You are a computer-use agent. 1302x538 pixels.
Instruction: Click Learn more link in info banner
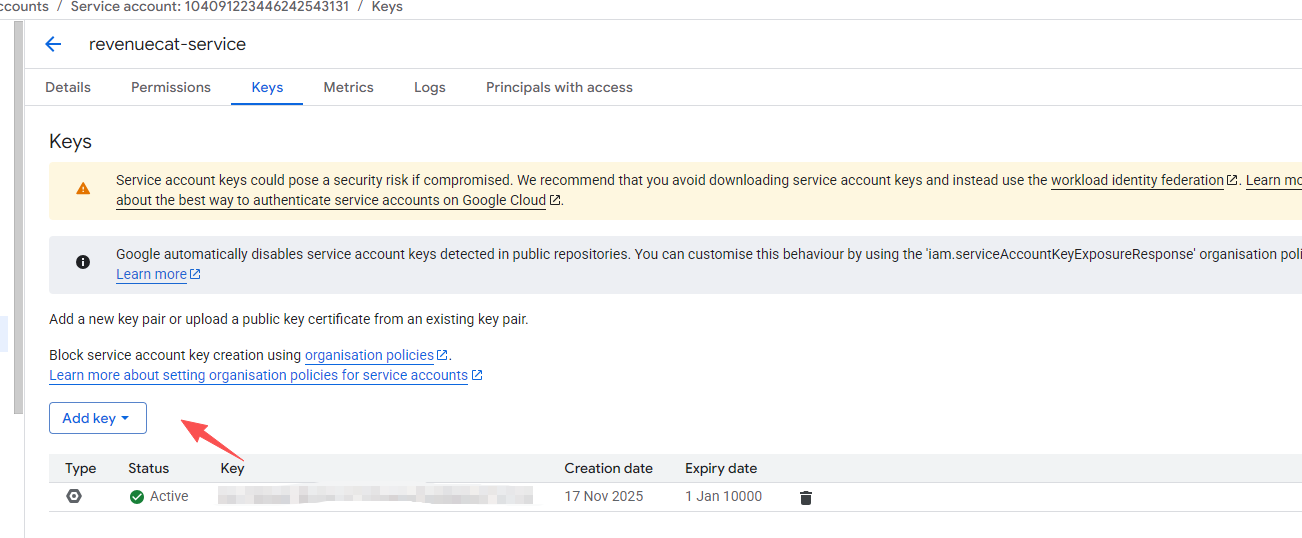coord(151,274)
